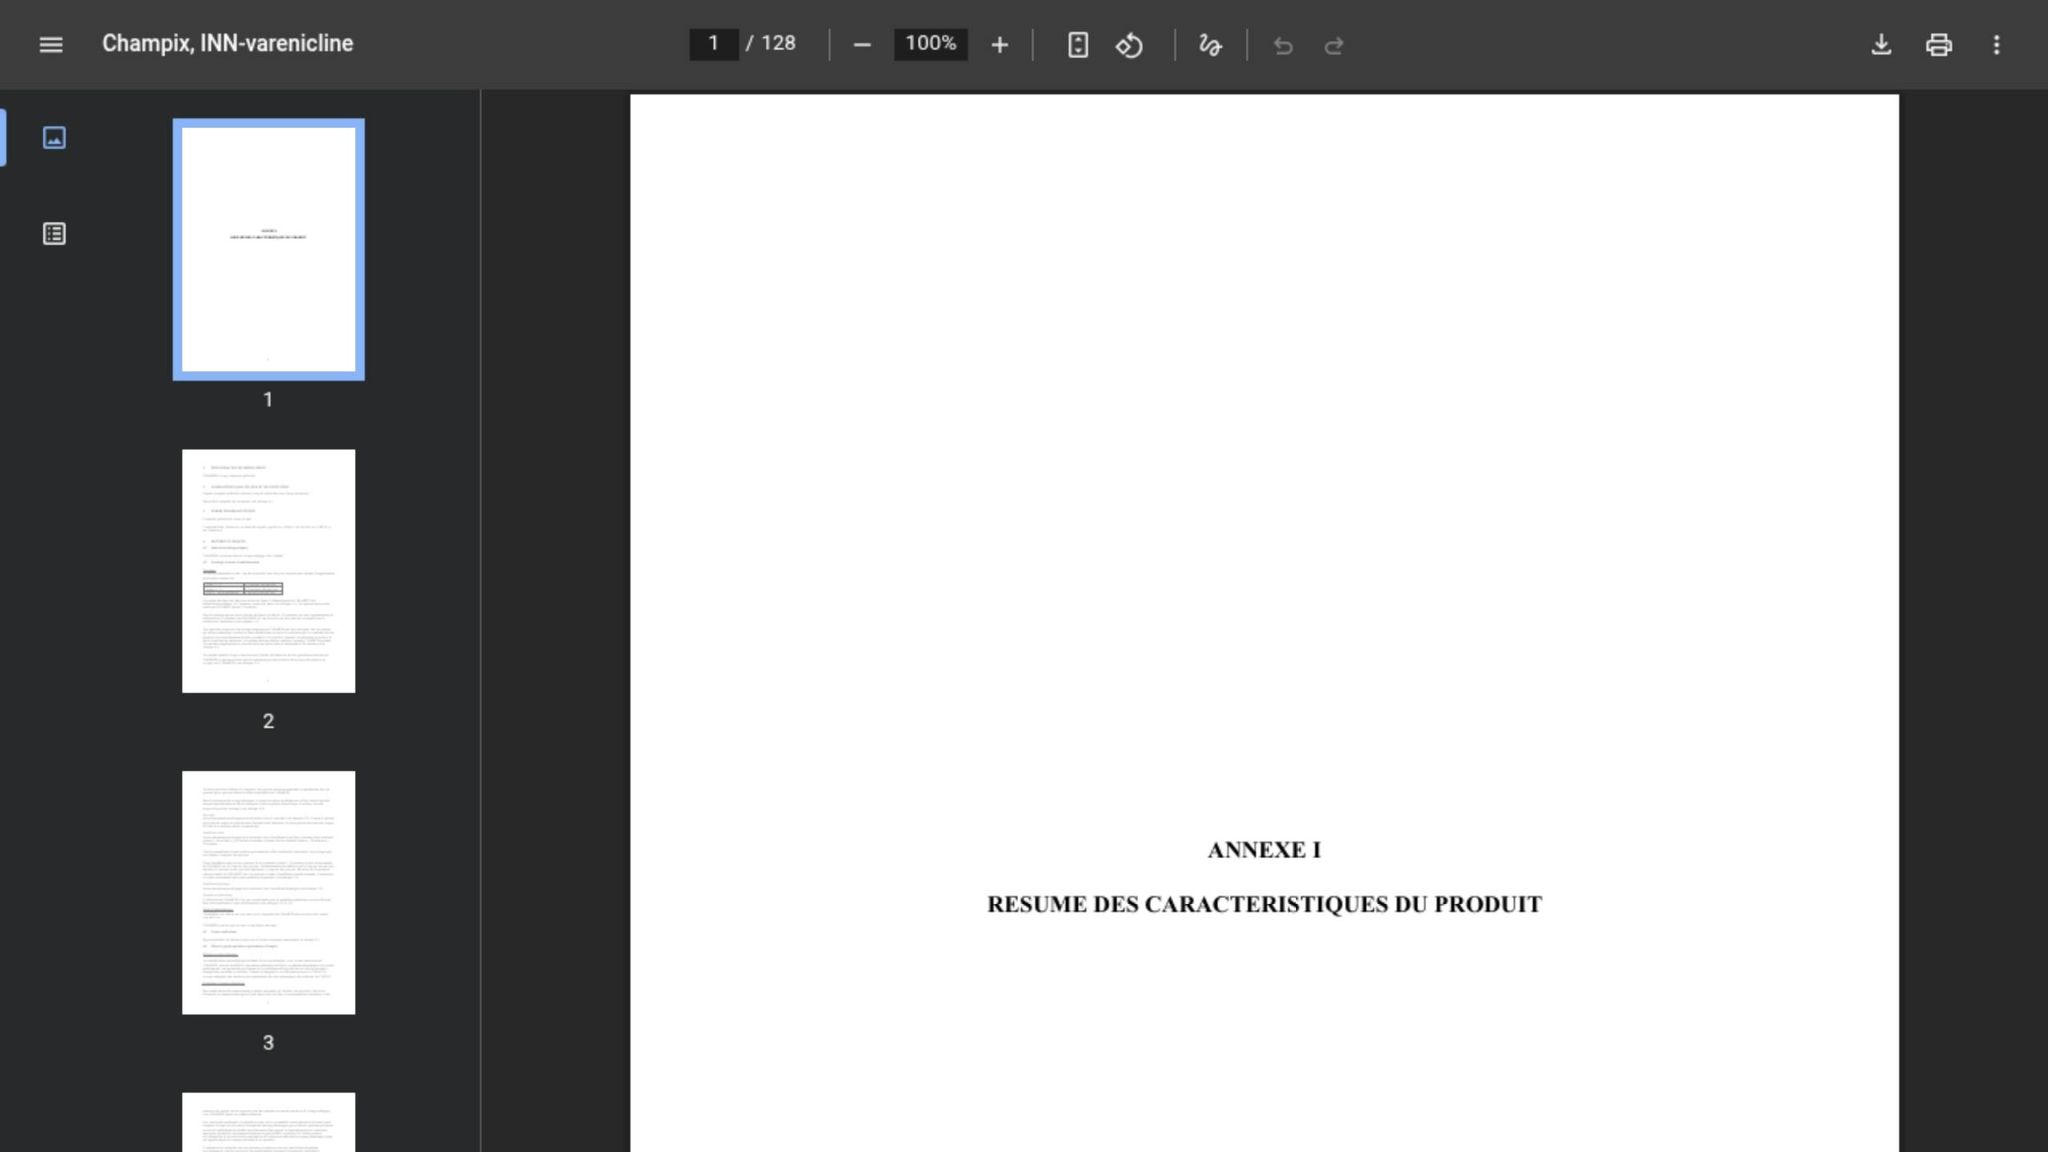Zoom out with the minus button
The height and width of the screenshot is (1152, 2048).
click(862, 45)
